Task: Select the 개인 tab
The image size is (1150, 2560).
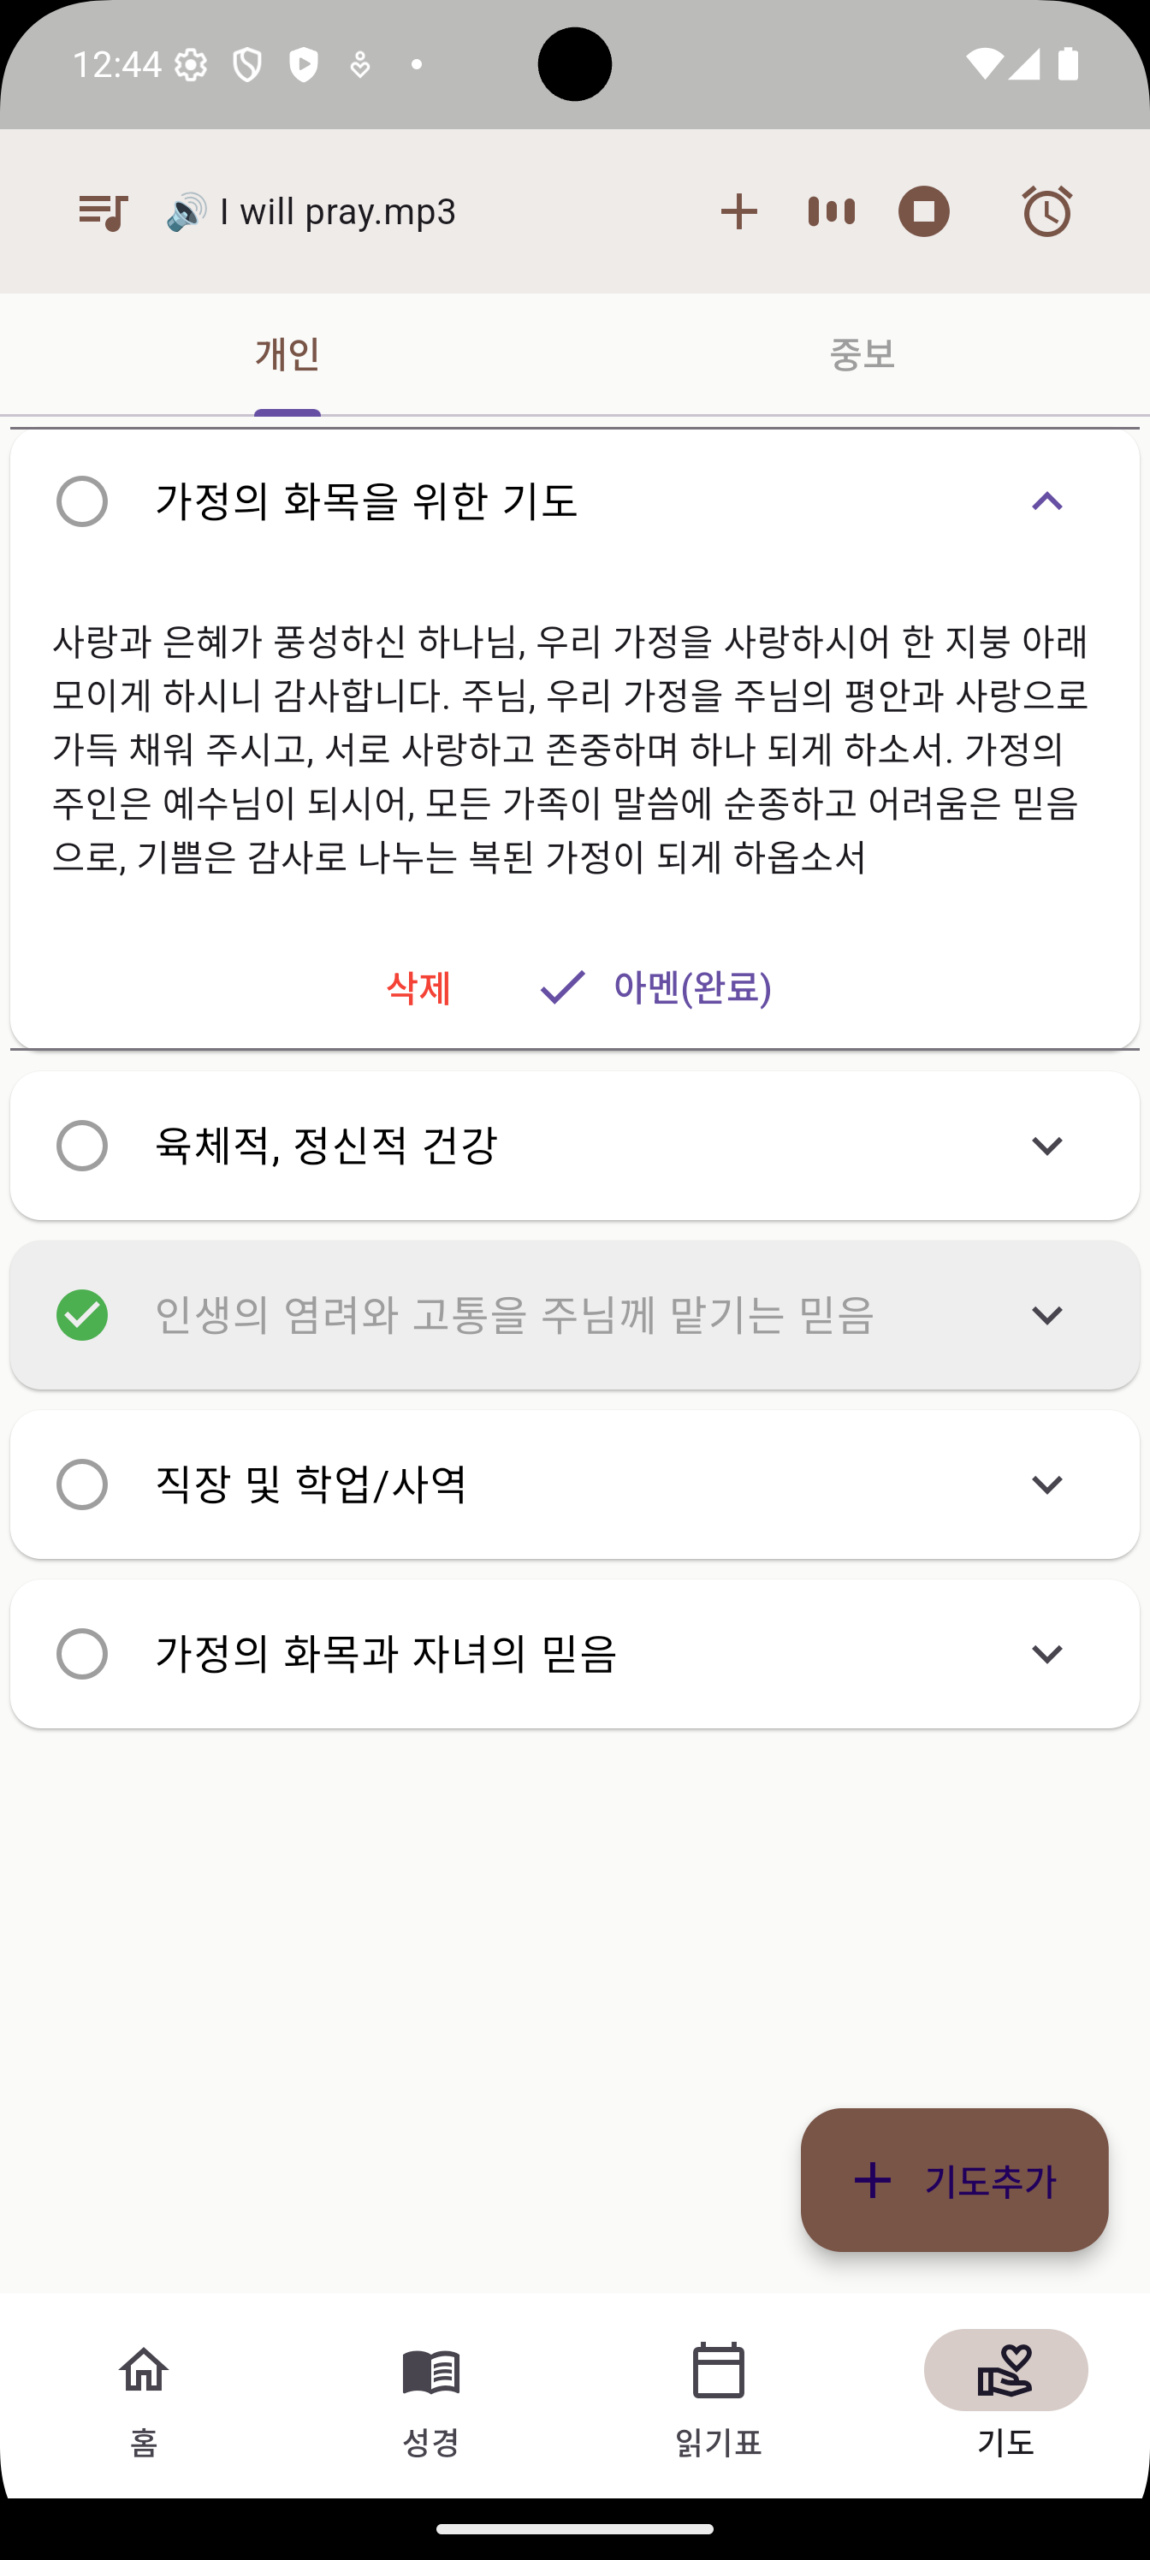Action: click(x=287, y=354)
